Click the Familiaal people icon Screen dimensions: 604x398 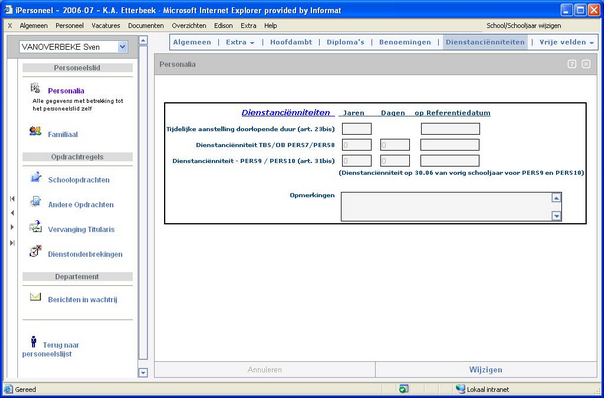[35, 131]
